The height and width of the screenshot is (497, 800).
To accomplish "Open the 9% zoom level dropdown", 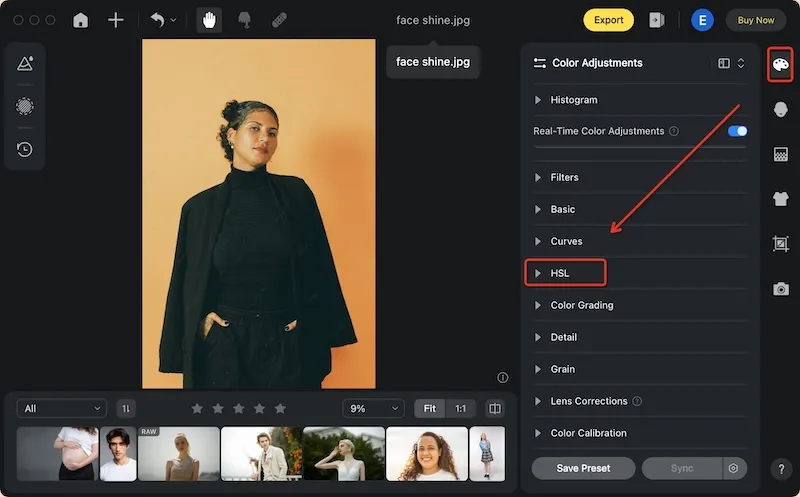I will pyautogui.click(x=373, y=409).
